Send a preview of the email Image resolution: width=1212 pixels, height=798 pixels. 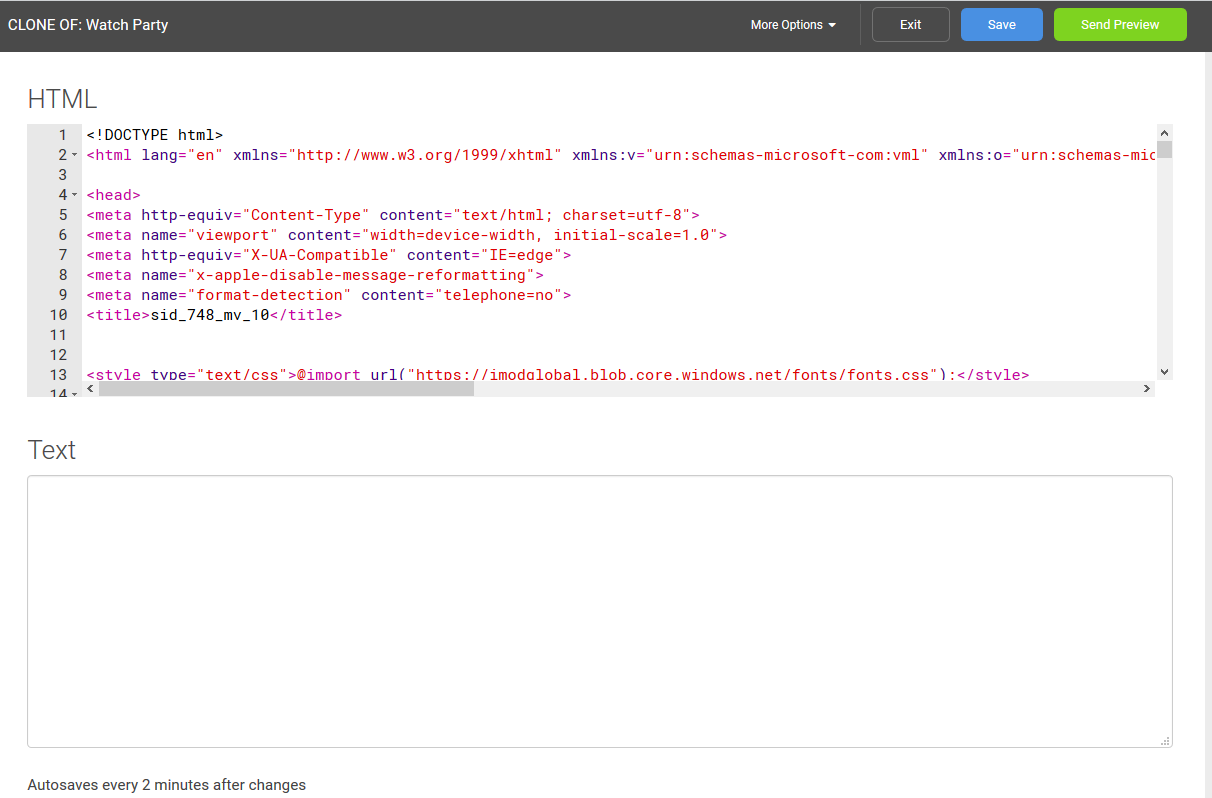tap(1120, 24)
